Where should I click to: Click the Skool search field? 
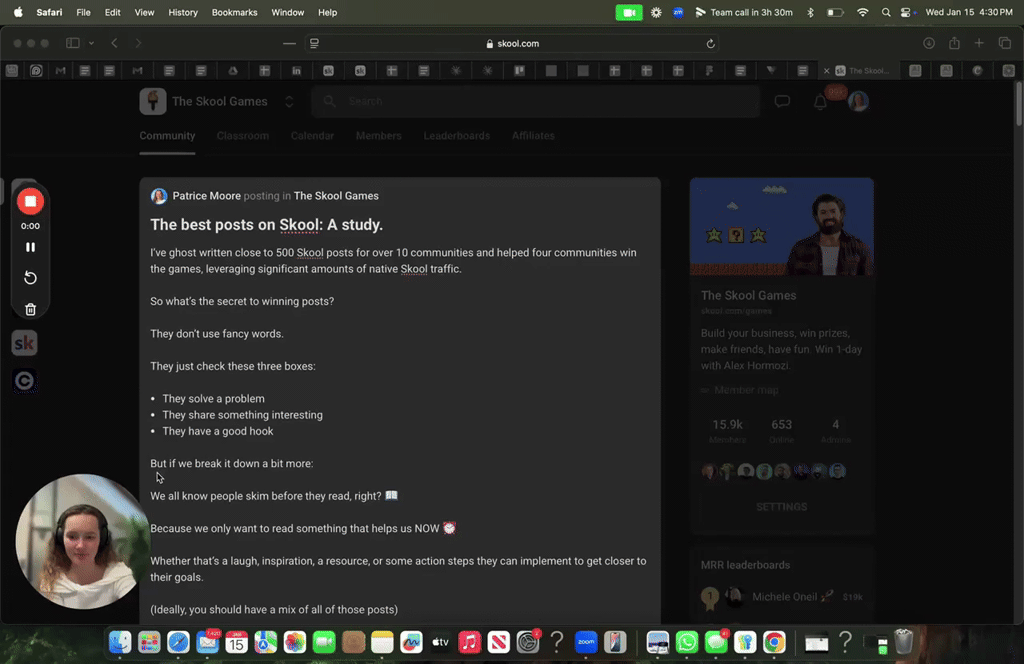coord(536,101)
